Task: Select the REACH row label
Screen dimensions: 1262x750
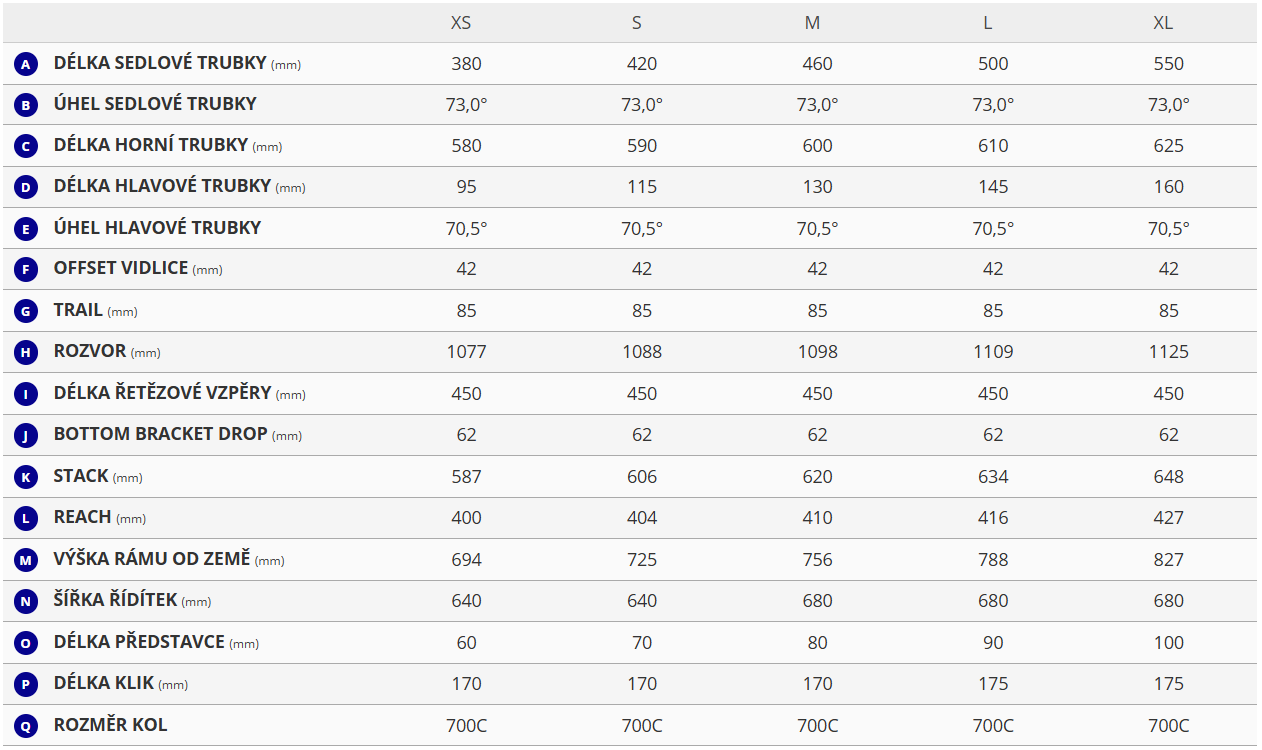Action: 82,517
